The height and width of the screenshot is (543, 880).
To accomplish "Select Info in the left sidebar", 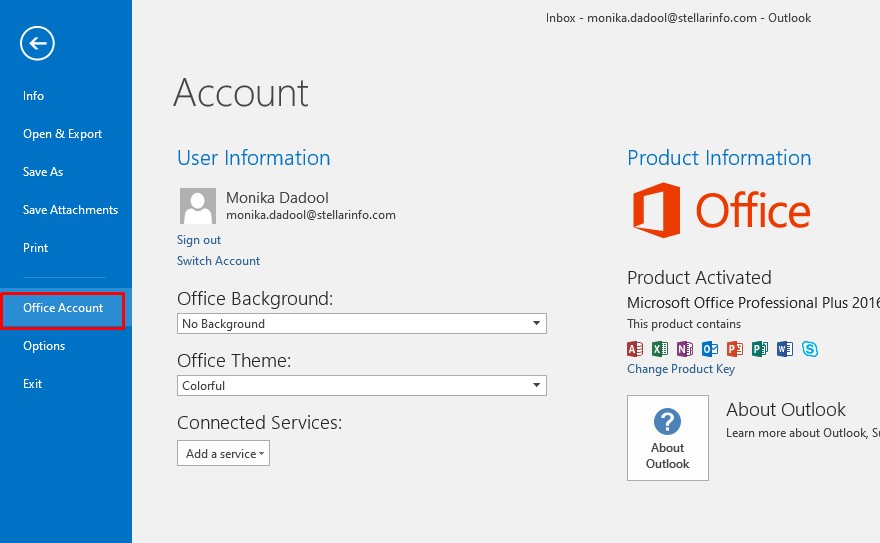I will [x=34, y=96].
